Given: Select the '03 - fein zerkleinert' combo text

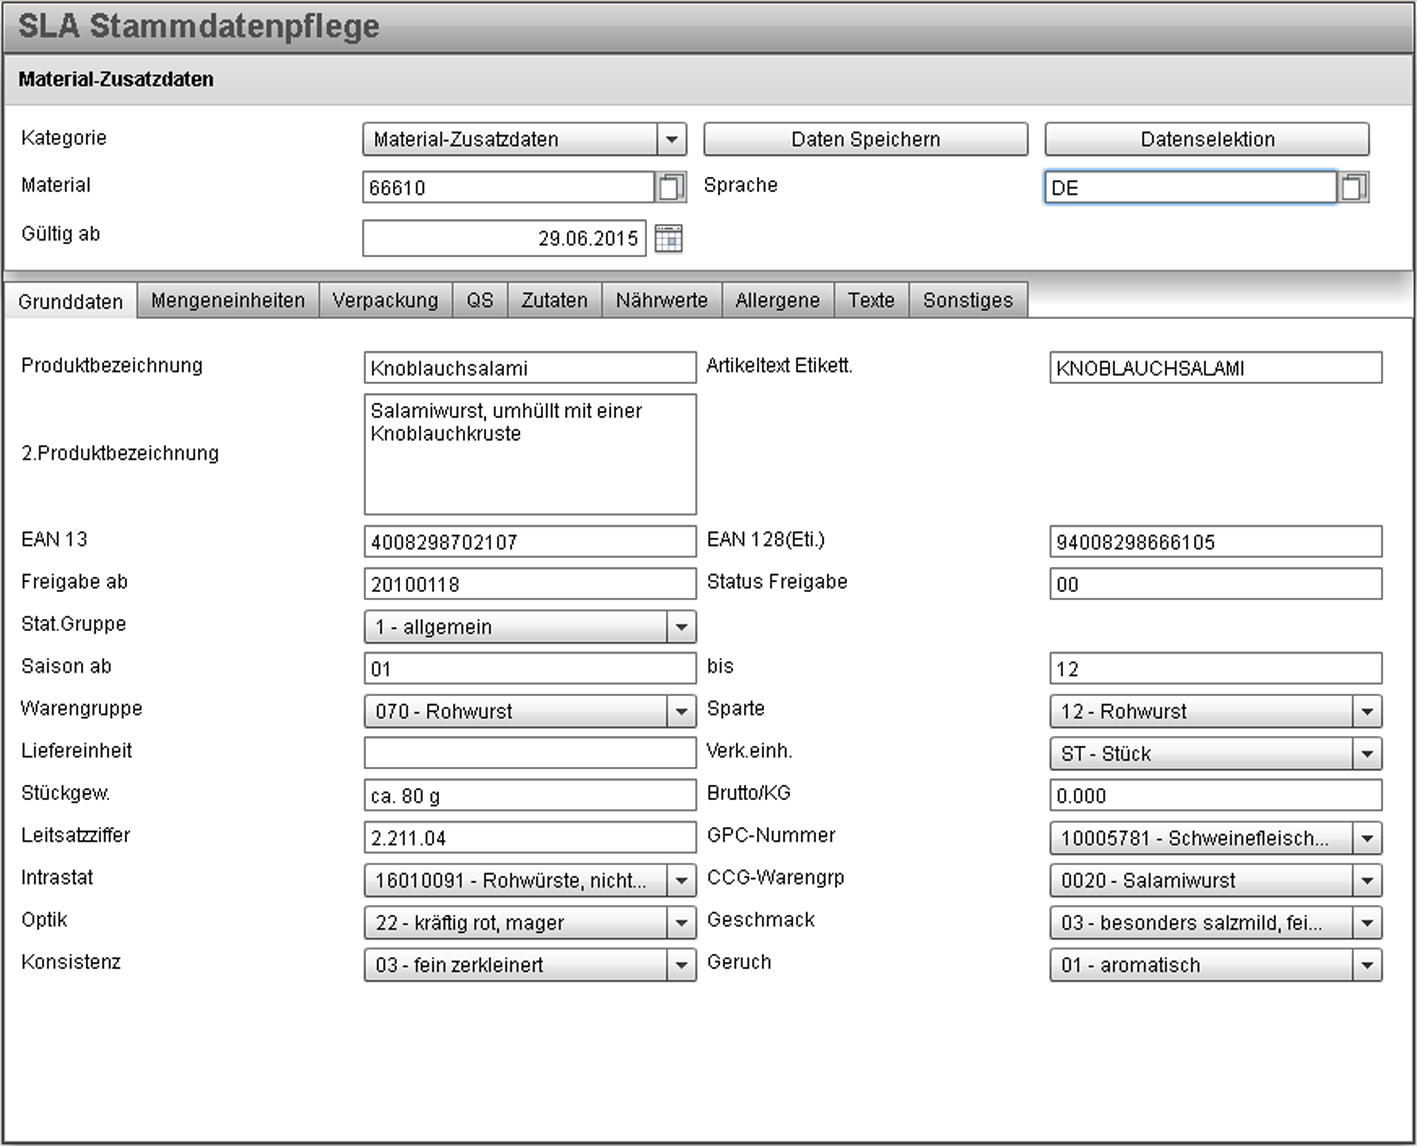Looking at the screenshot, I should pos(460,964).
